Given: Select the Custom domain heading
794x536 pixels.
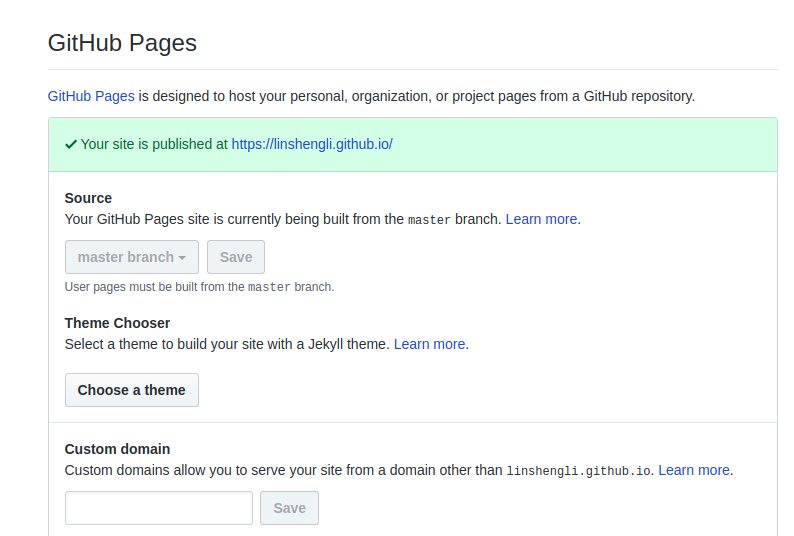Looking at the screenshot, I should [x=117, y=449].
